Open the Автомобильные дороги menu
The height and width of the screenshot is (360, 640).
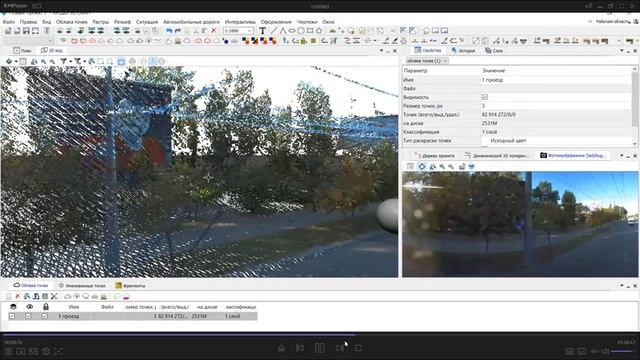(x=191, y=22)
